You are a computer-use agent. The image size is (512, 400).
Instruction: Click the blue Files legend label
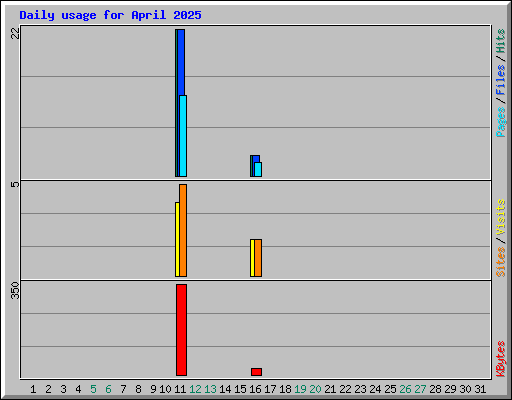tap(501, 79)
